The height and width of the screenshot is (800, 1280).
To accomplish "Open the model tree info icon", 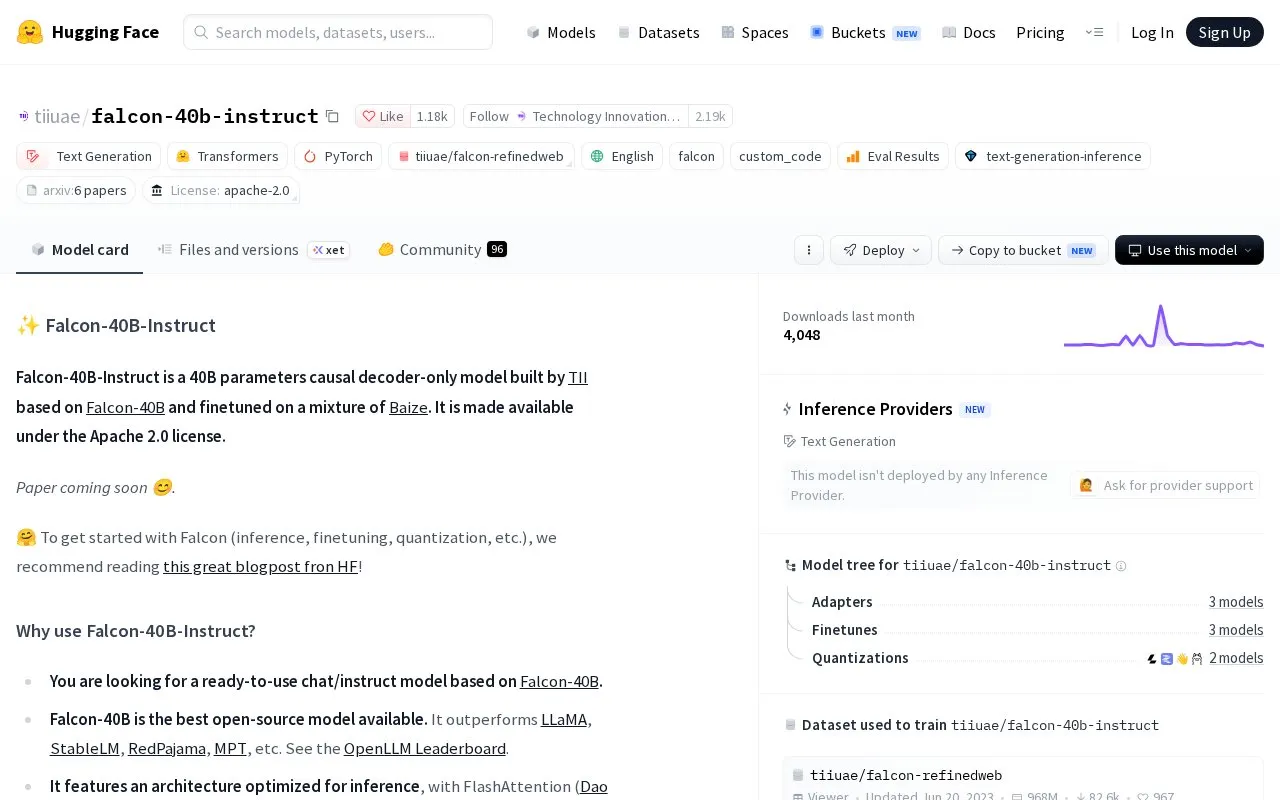I will pyautogui.click(x=1121, y=566).
